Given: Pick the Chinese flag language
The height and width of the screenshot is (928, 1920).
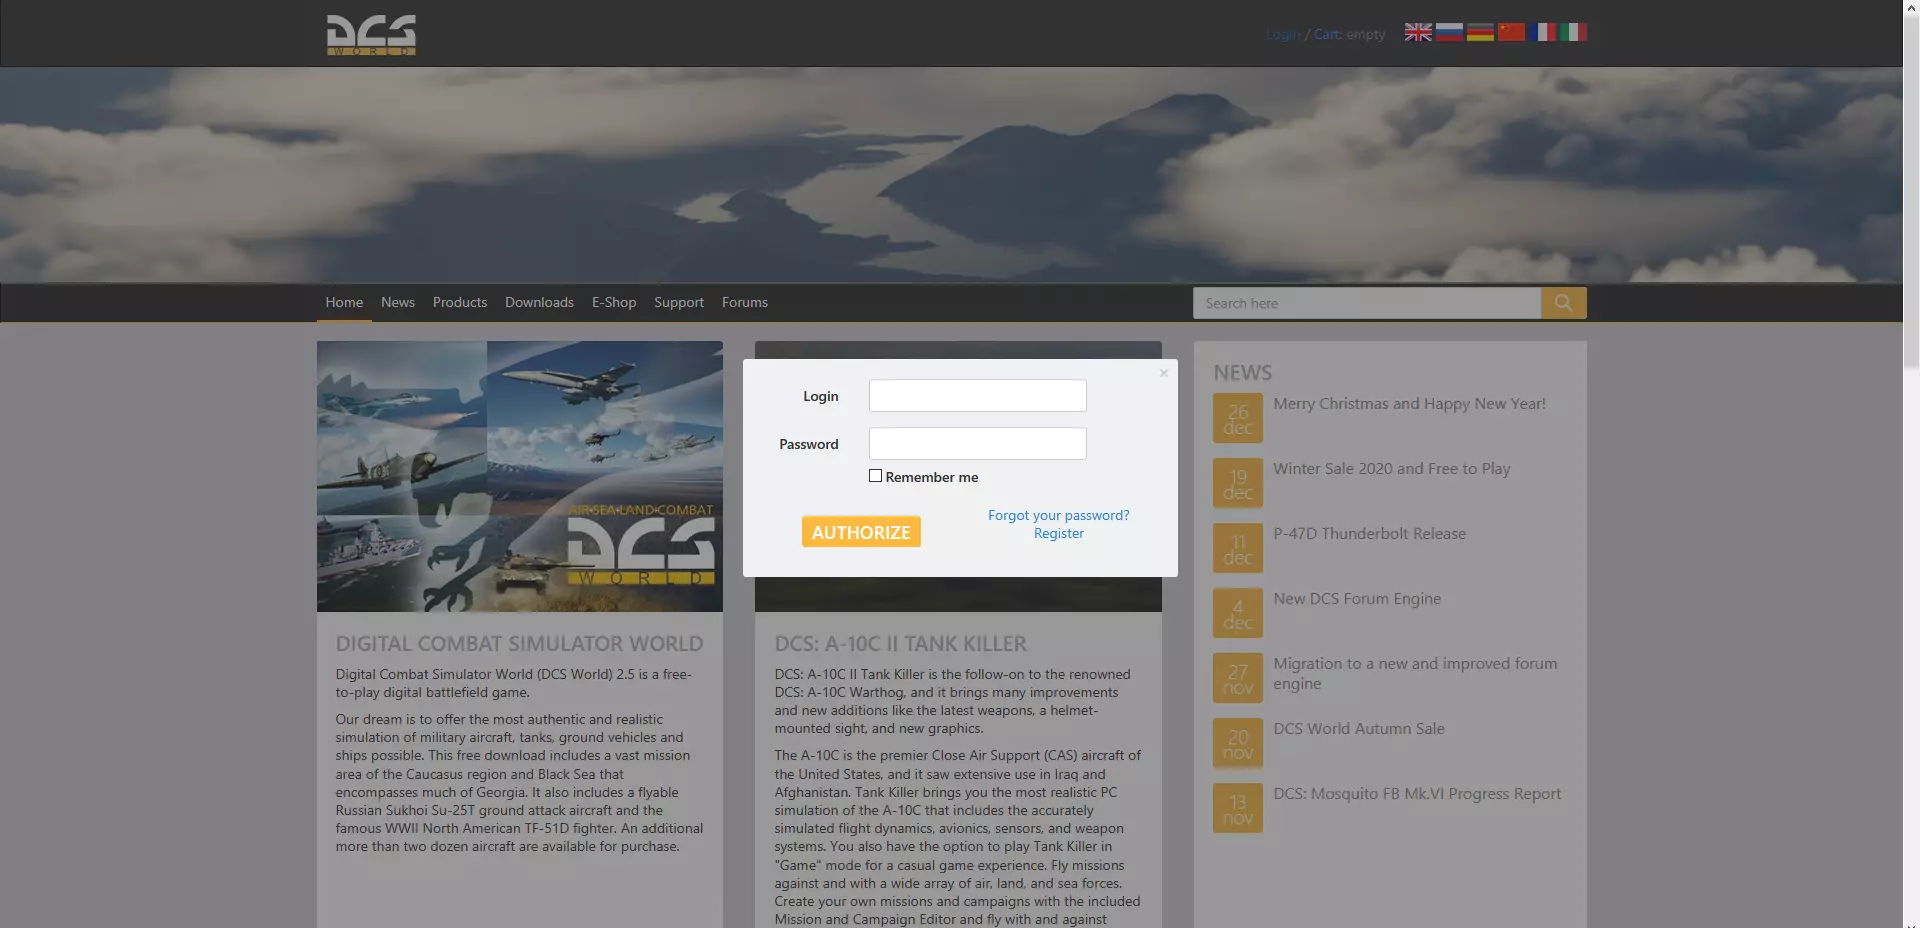Looking at the screenshot, I should [x=1511, y=33].
